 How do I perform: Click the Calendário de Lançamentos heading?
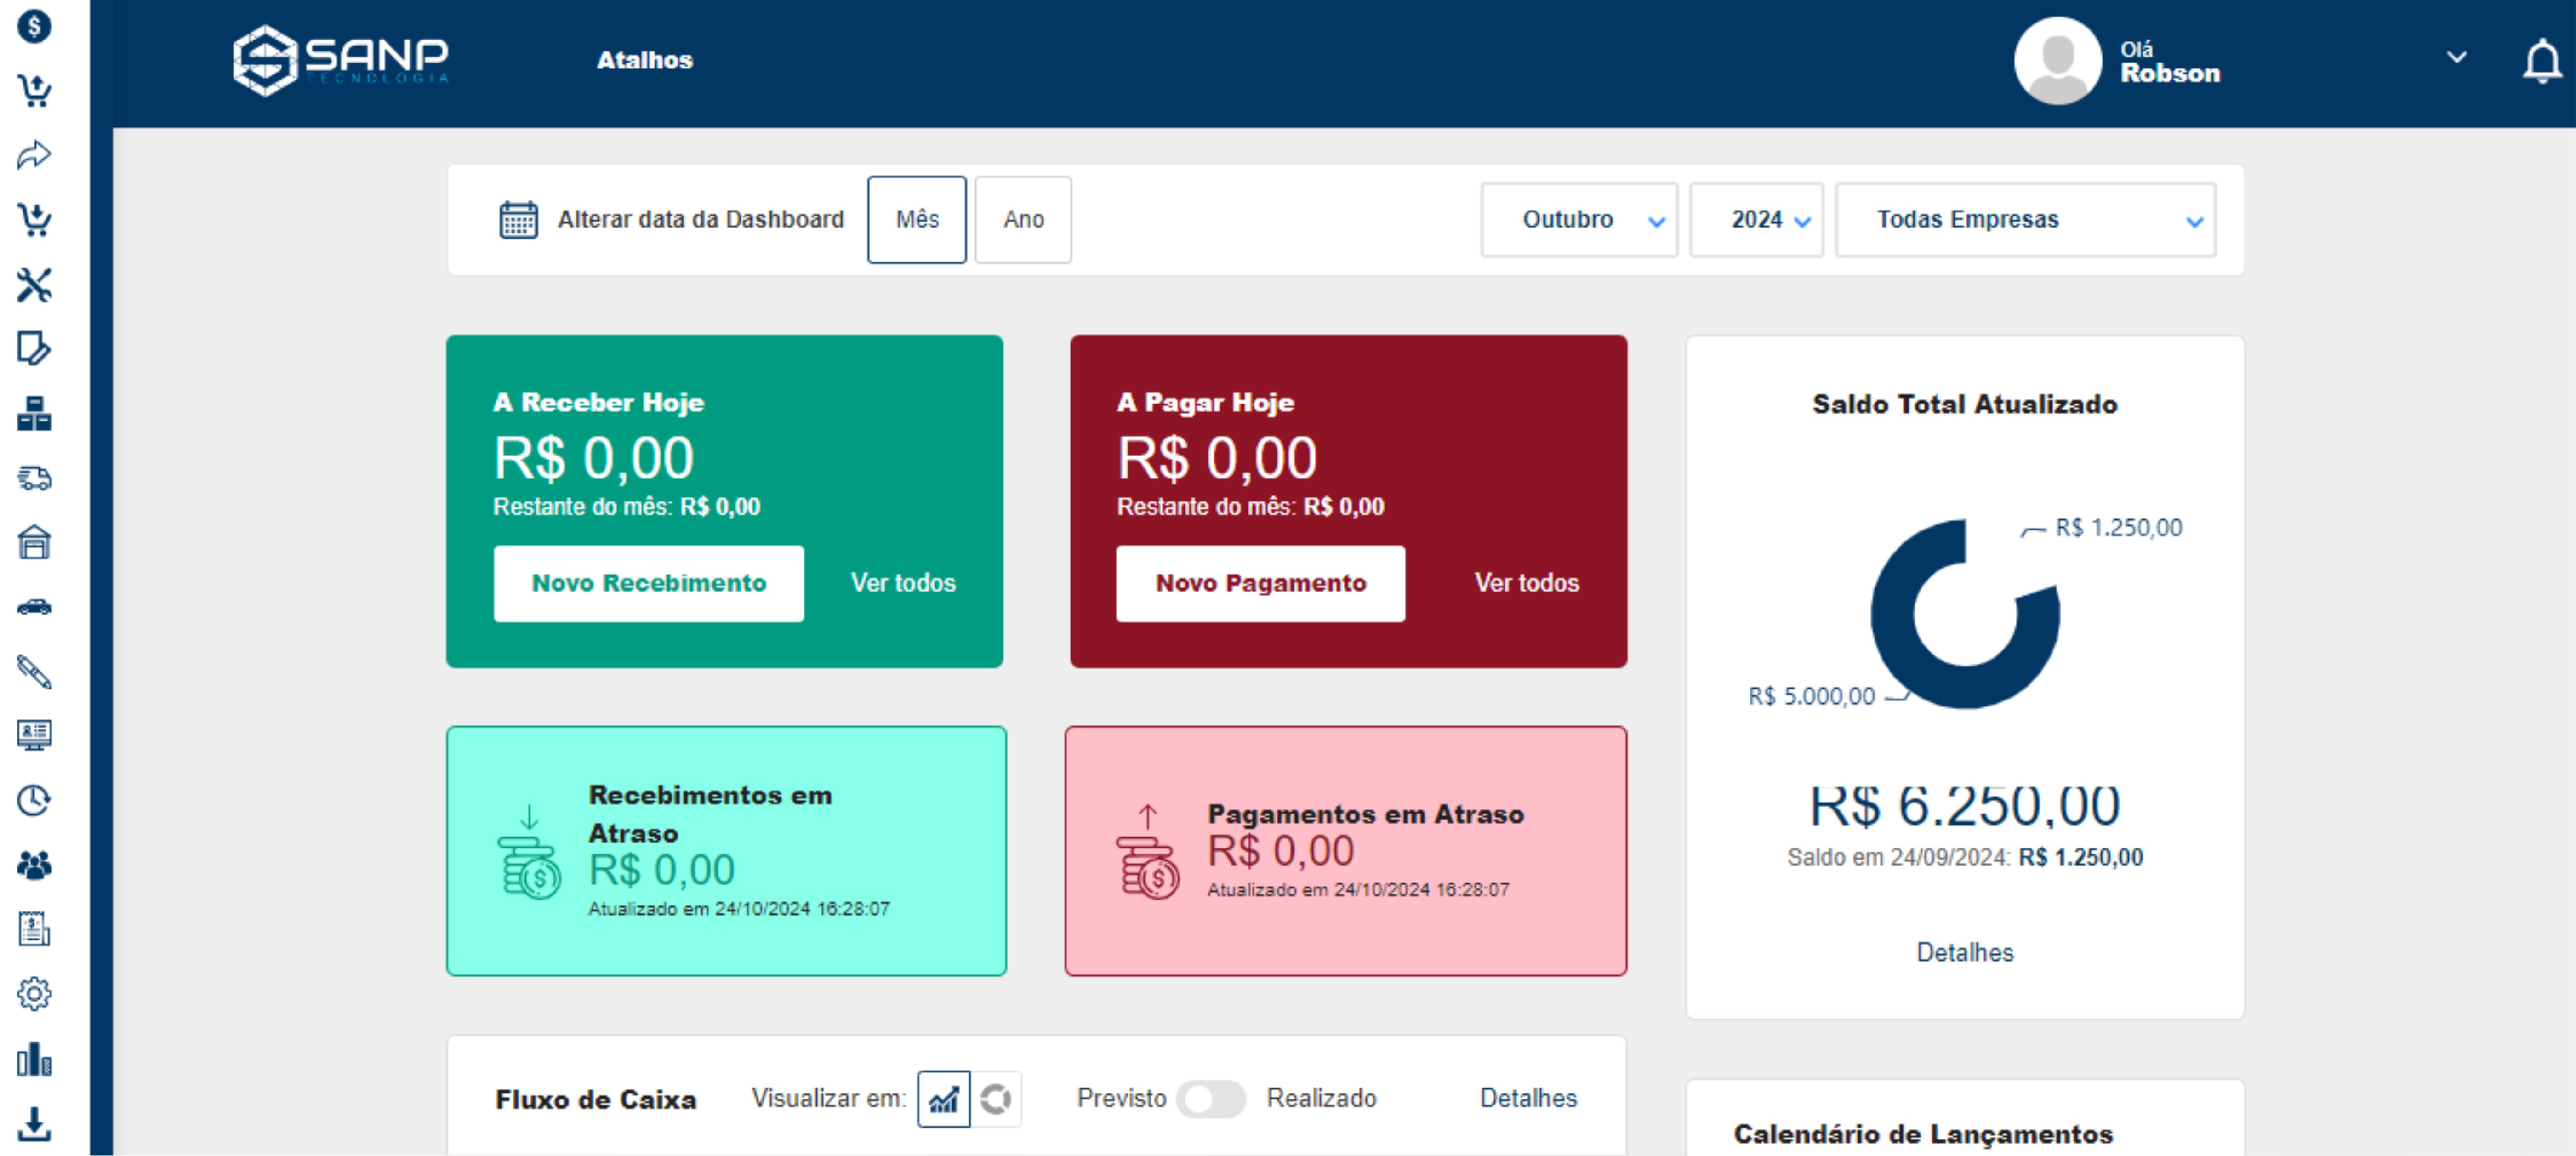(1923, 1134)
